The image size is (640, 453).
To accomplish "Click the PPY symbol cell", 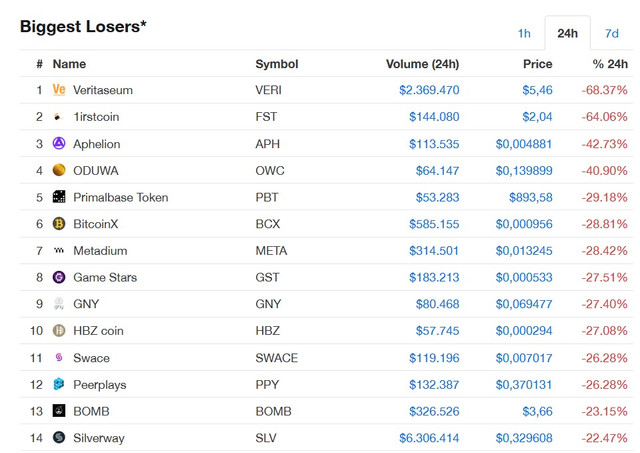I will [267, 385].
